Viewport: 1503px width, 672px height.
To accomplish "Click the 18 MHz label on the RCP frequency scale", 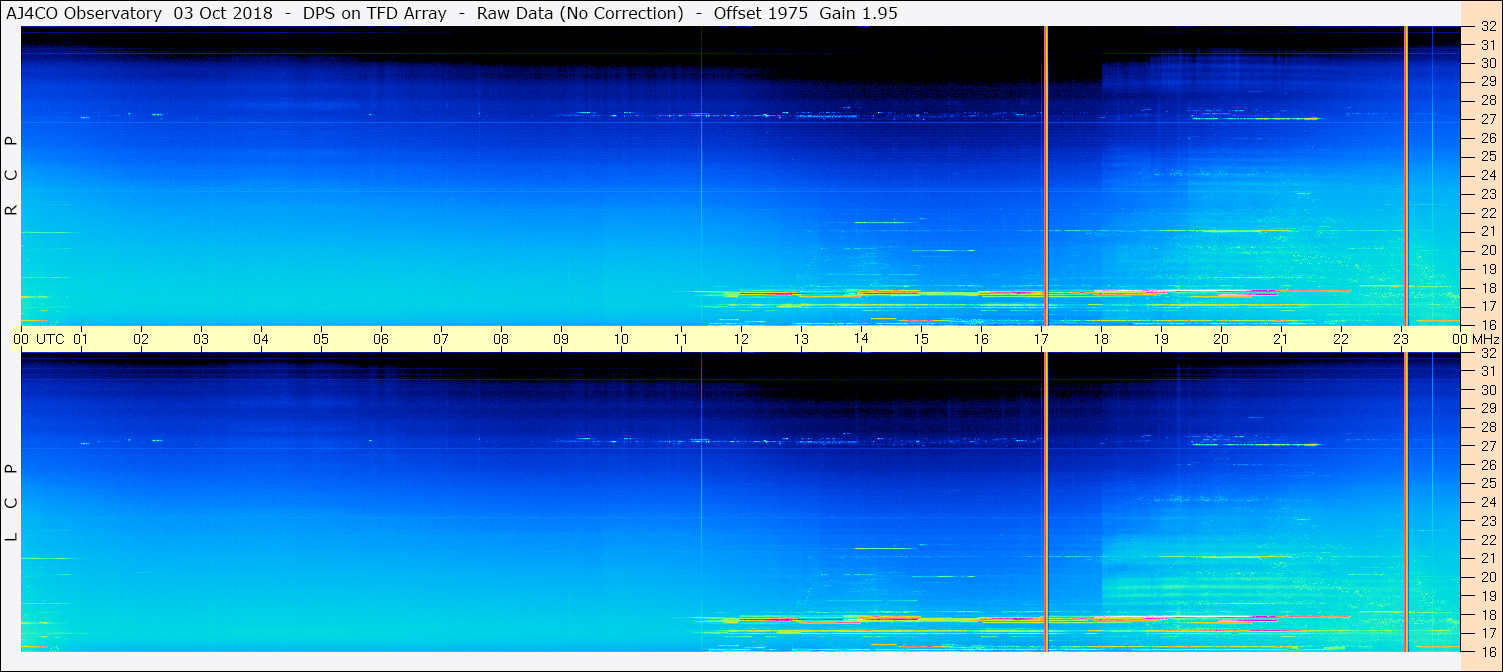I will click(x=1488, y=288).
